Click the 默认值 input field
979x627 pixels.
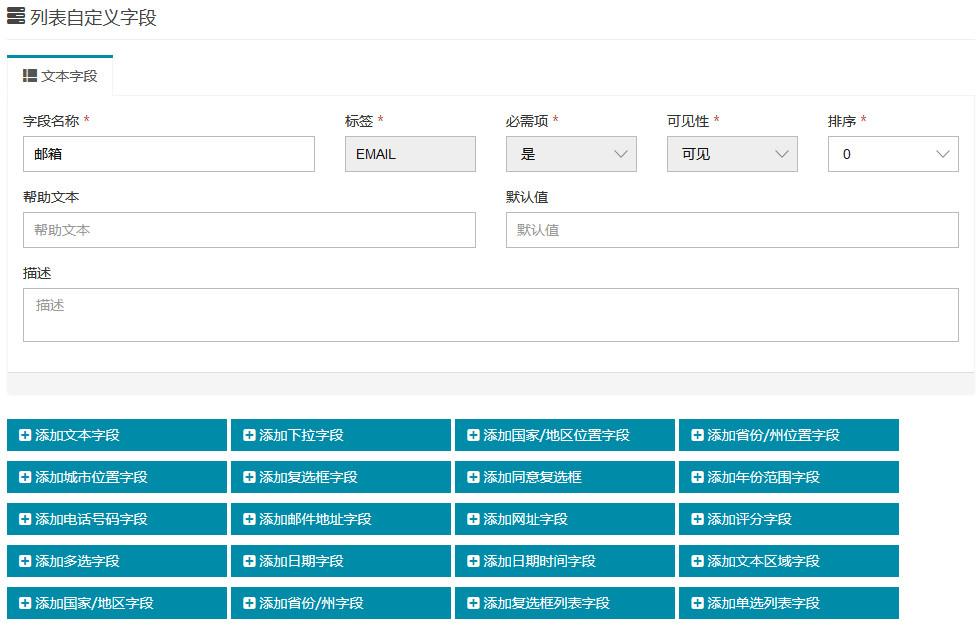pyautogui.click(x=732, y=230)
